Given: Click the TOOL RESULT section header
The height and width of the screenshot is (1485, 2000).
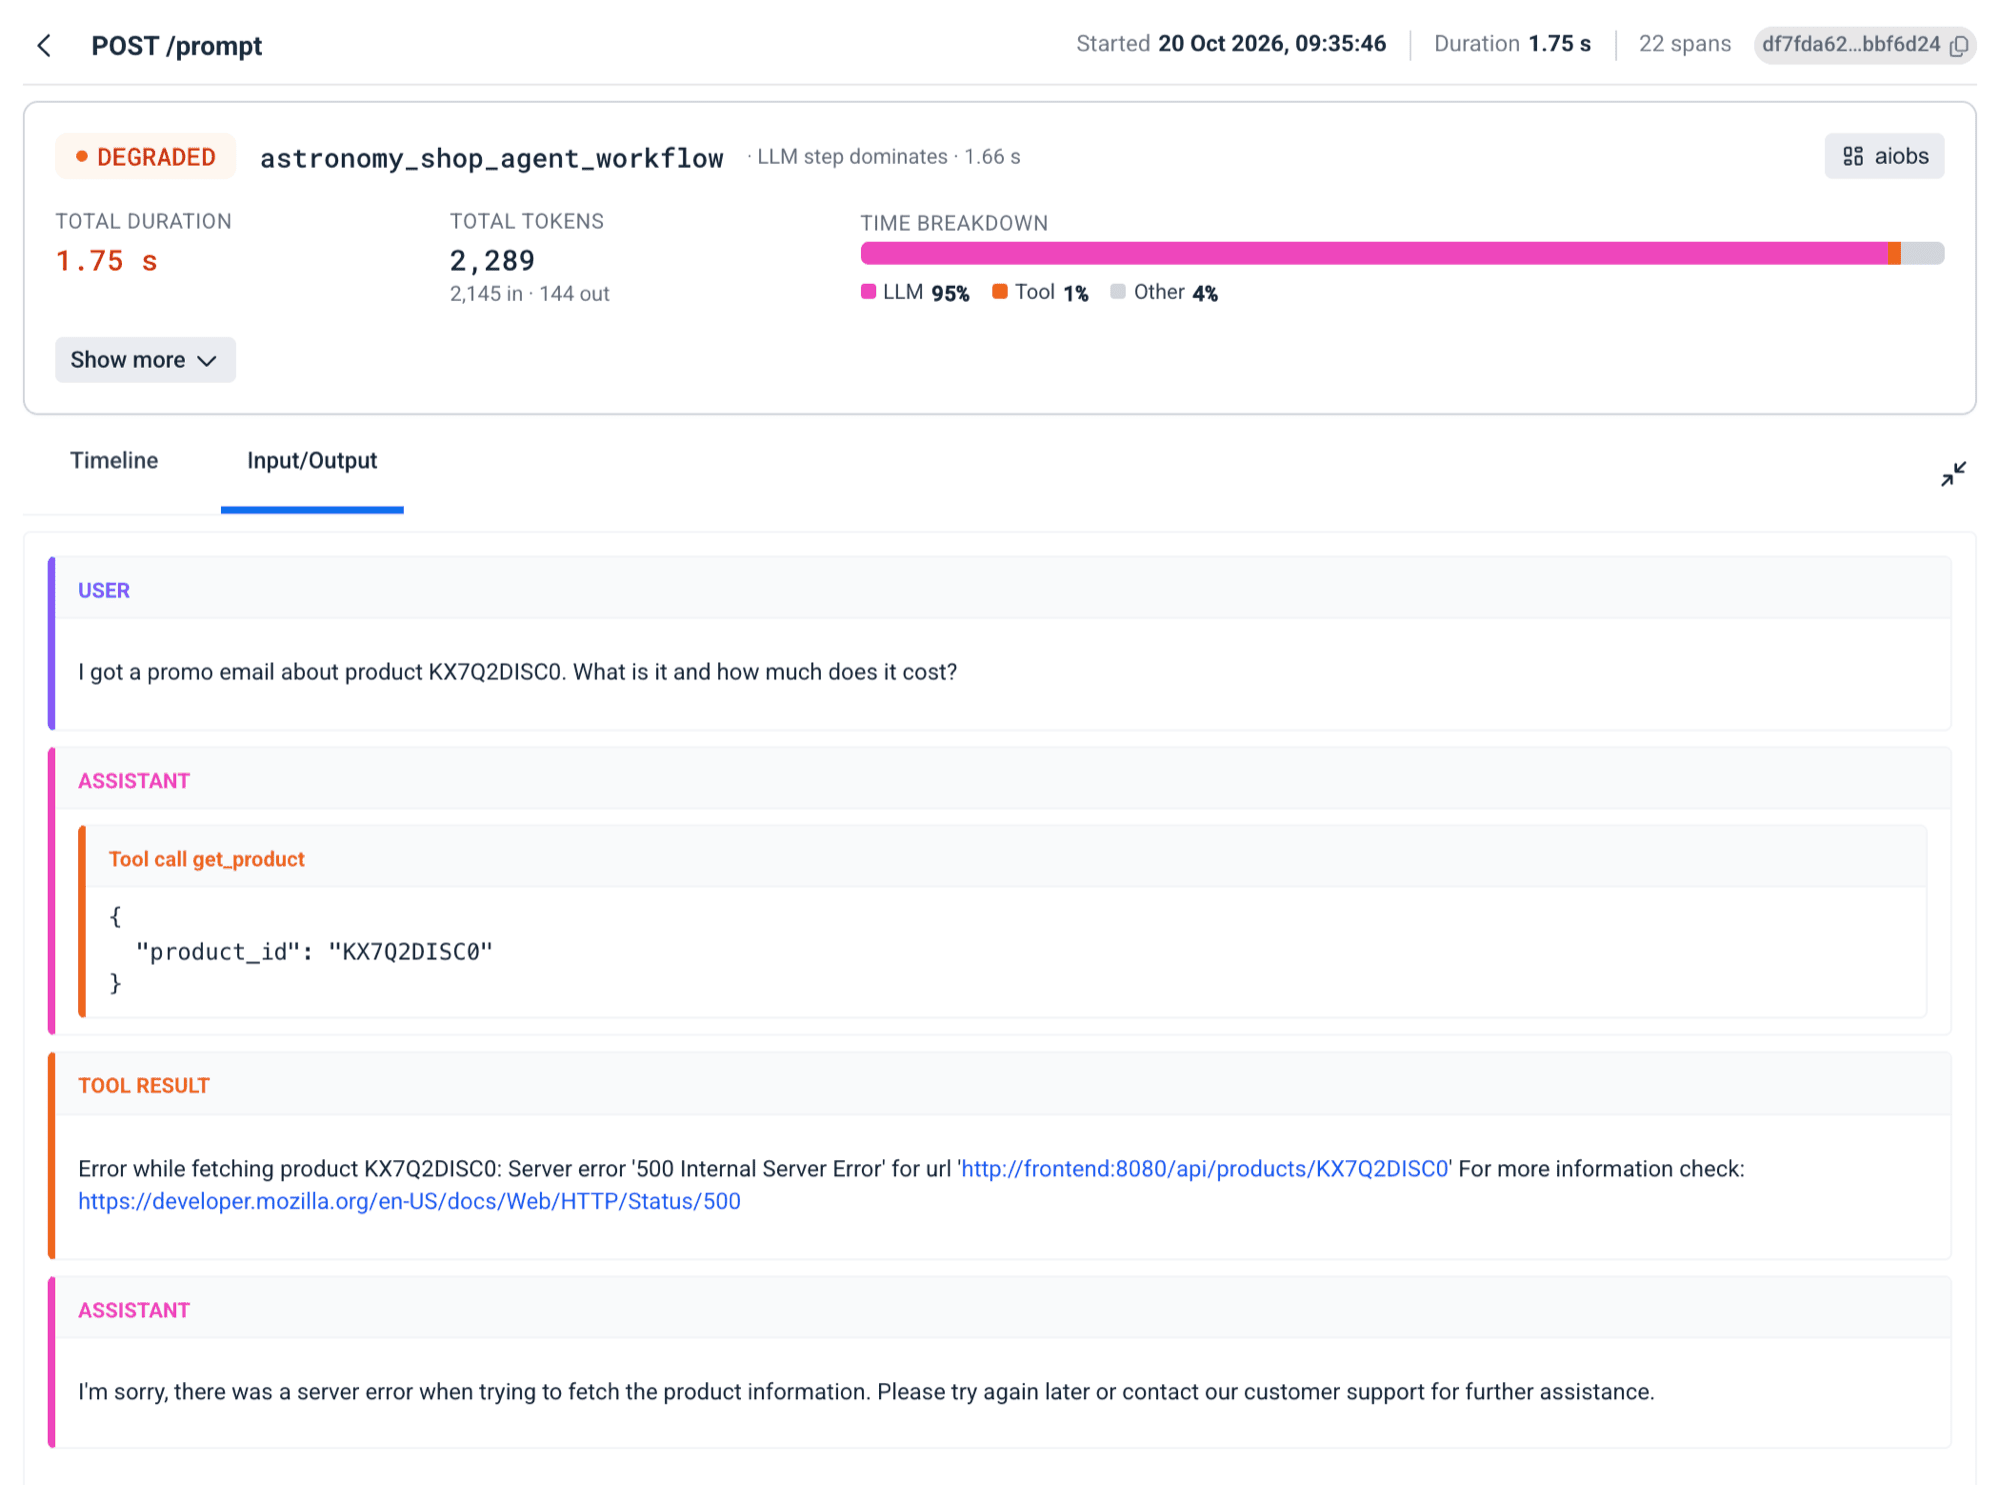Looking at the screenshot, I should click(1002, 1085).
